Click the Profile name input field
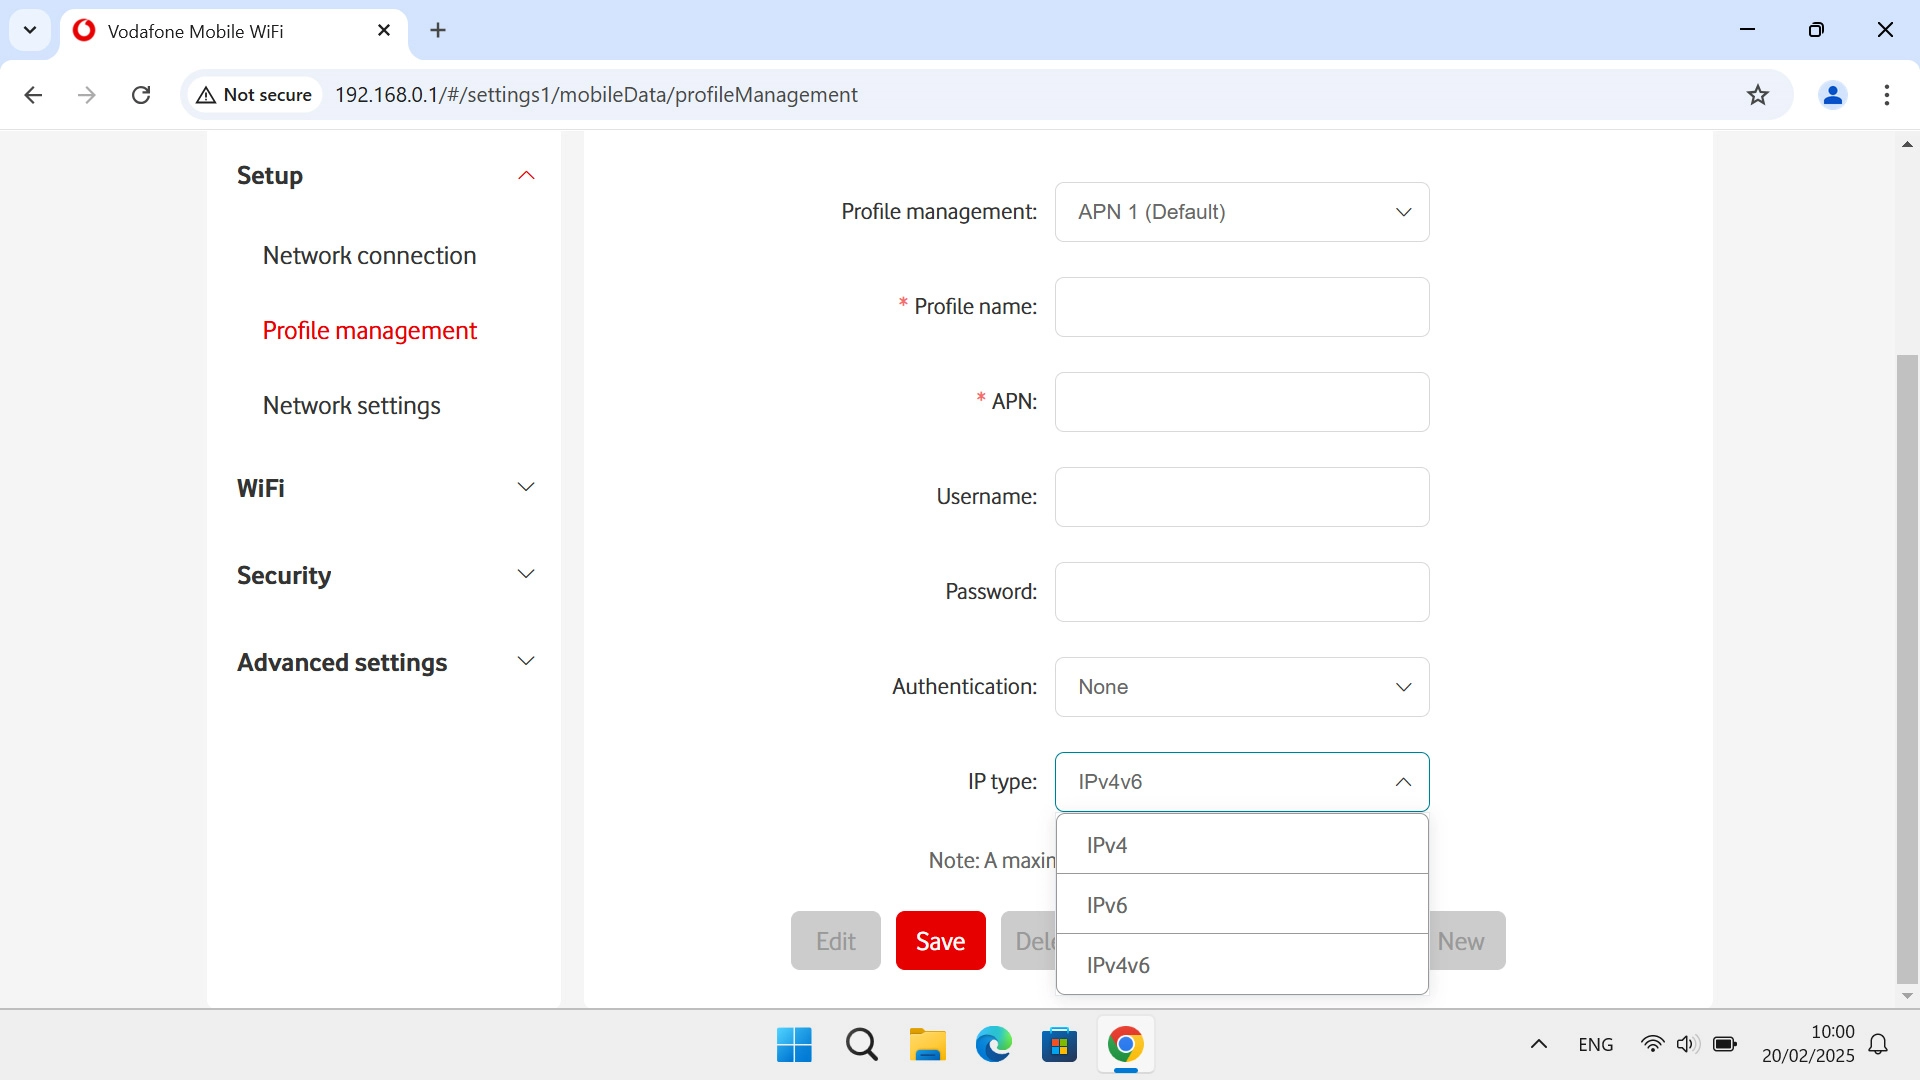 point(1241,307)
